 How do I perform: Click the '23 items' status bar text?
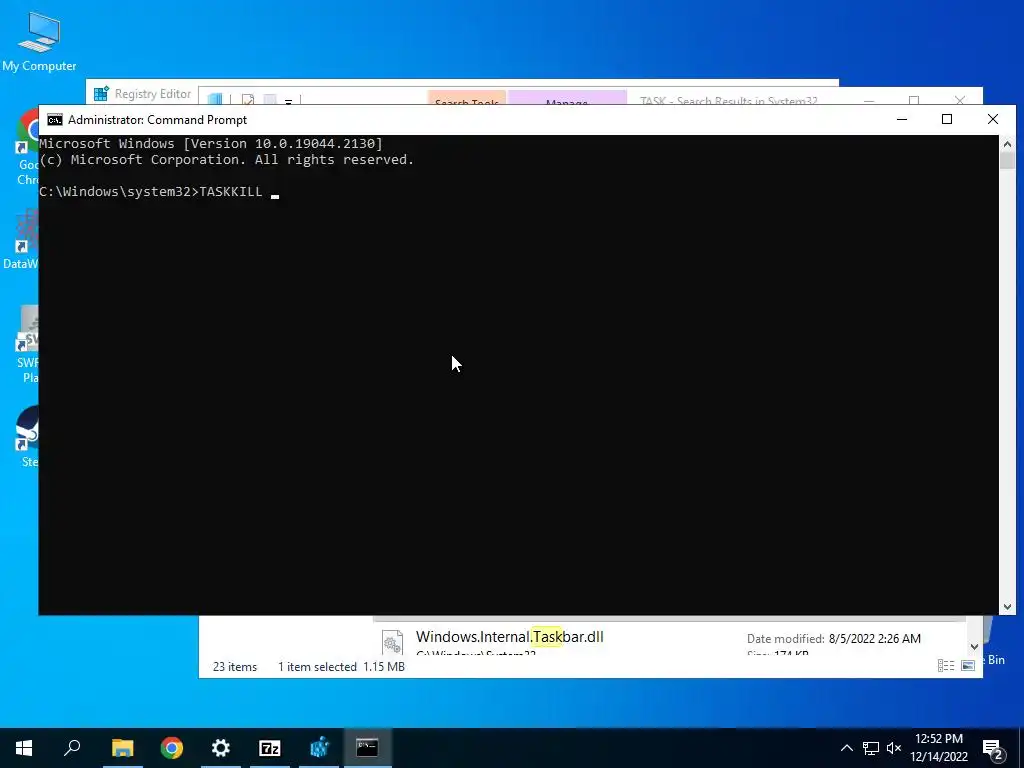click(235, 667)
